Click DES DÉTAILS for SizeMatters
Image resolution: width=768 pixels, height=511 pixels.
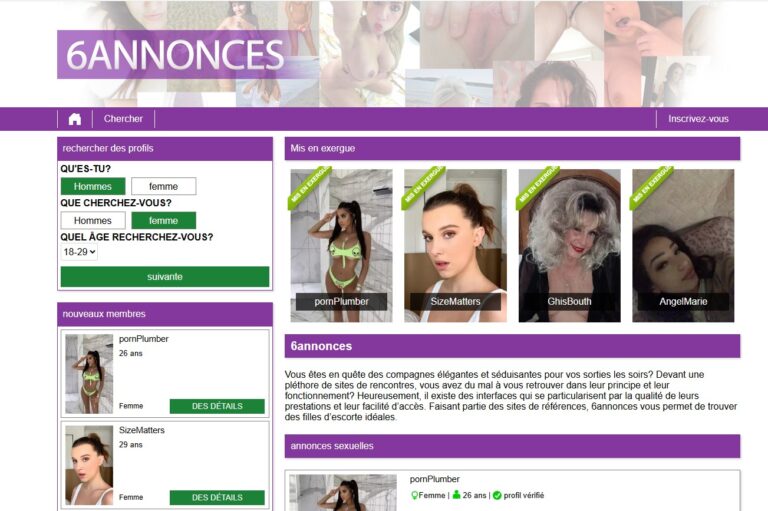click(x=217, y=497)
